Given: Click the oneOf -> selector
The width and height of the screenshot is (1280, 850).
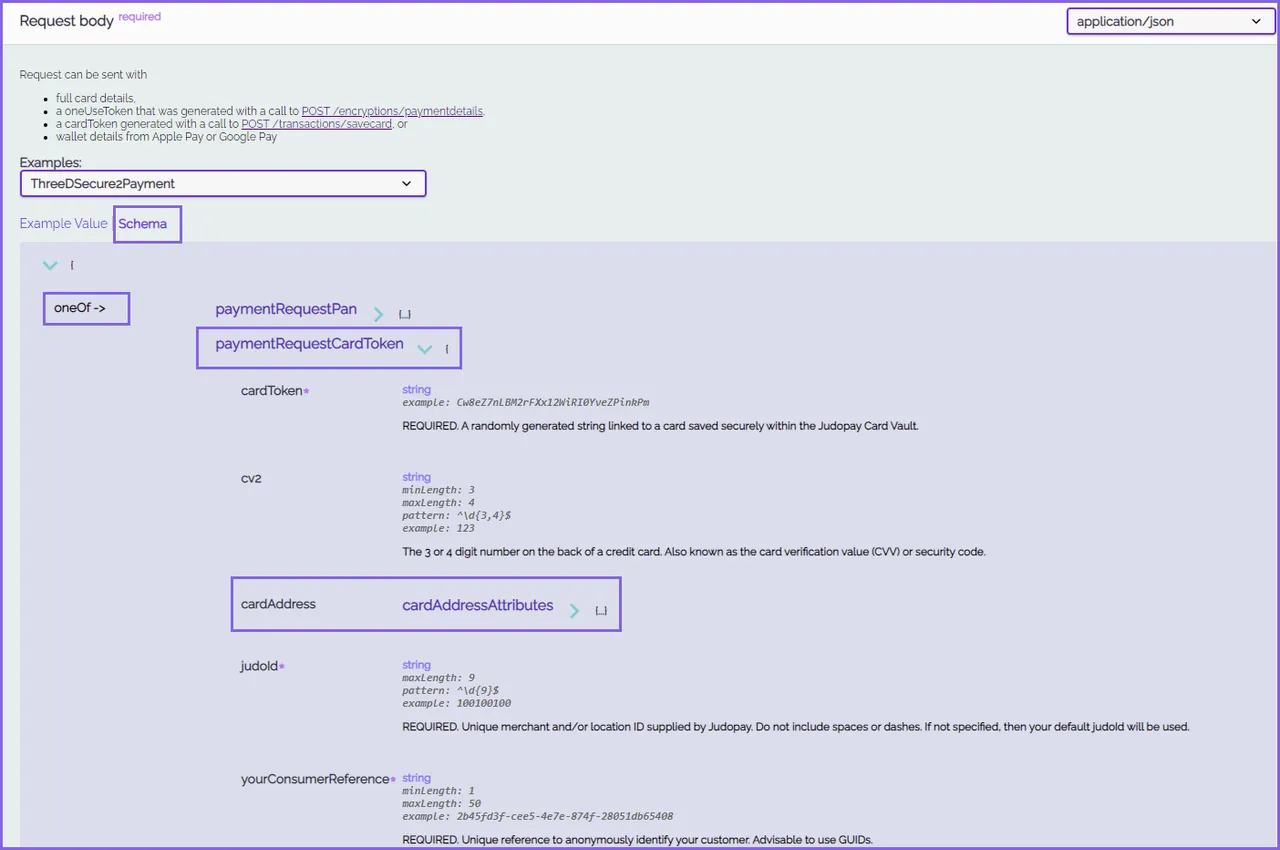Looking at the screenshot, I should (85, 308).
